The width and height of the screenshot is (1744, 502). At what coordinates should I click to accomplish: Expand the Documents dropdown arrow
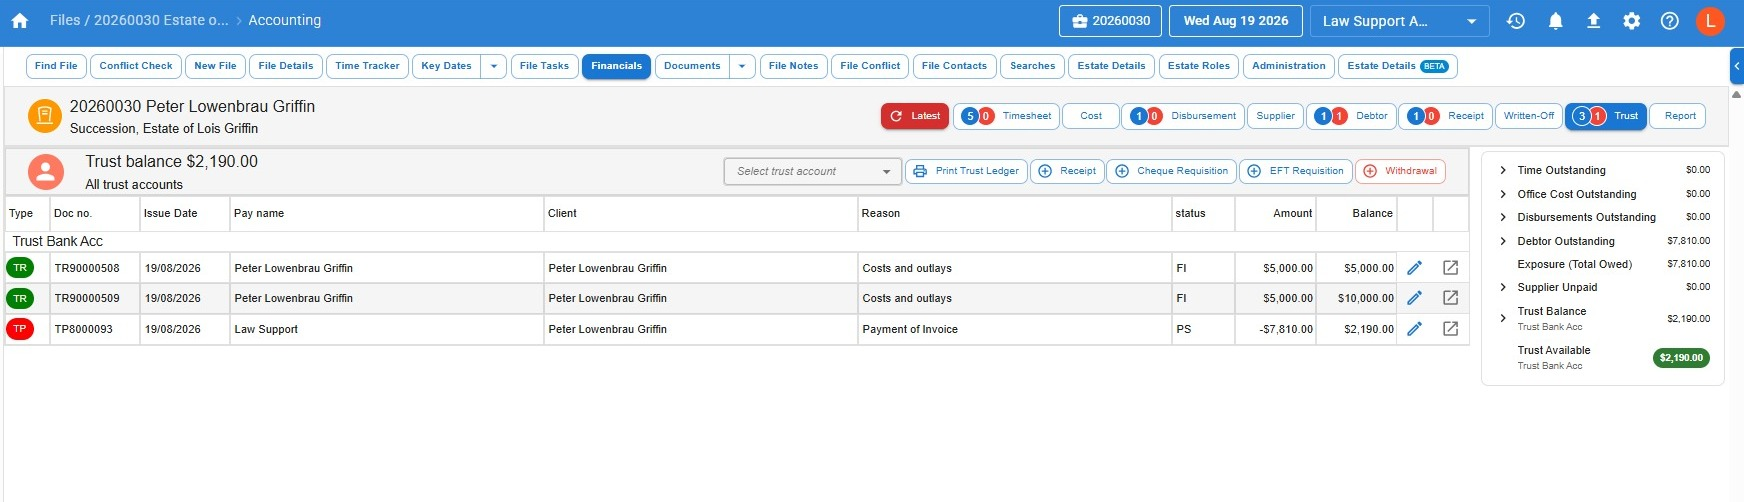coord(742,66)
